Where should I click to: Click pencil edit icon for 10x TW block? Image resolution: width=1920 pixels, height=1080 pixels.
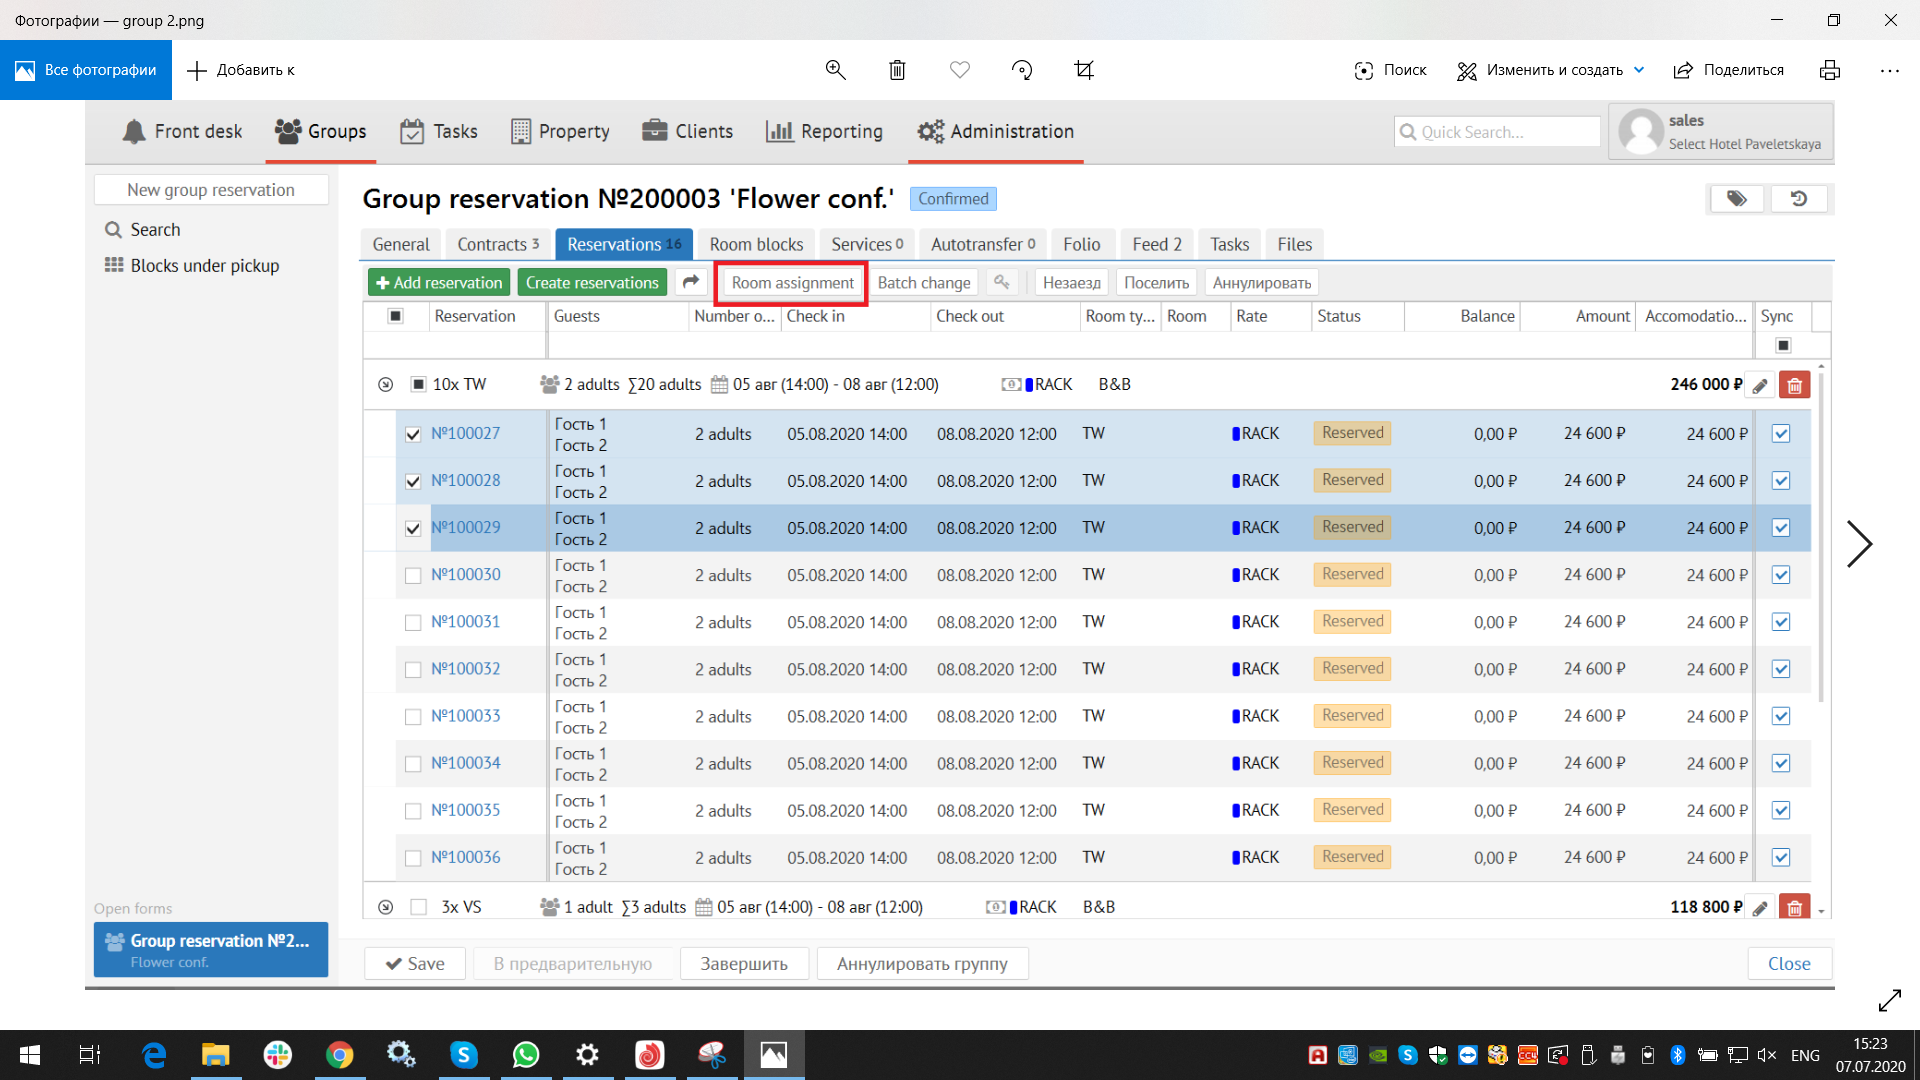[1760, 385]
